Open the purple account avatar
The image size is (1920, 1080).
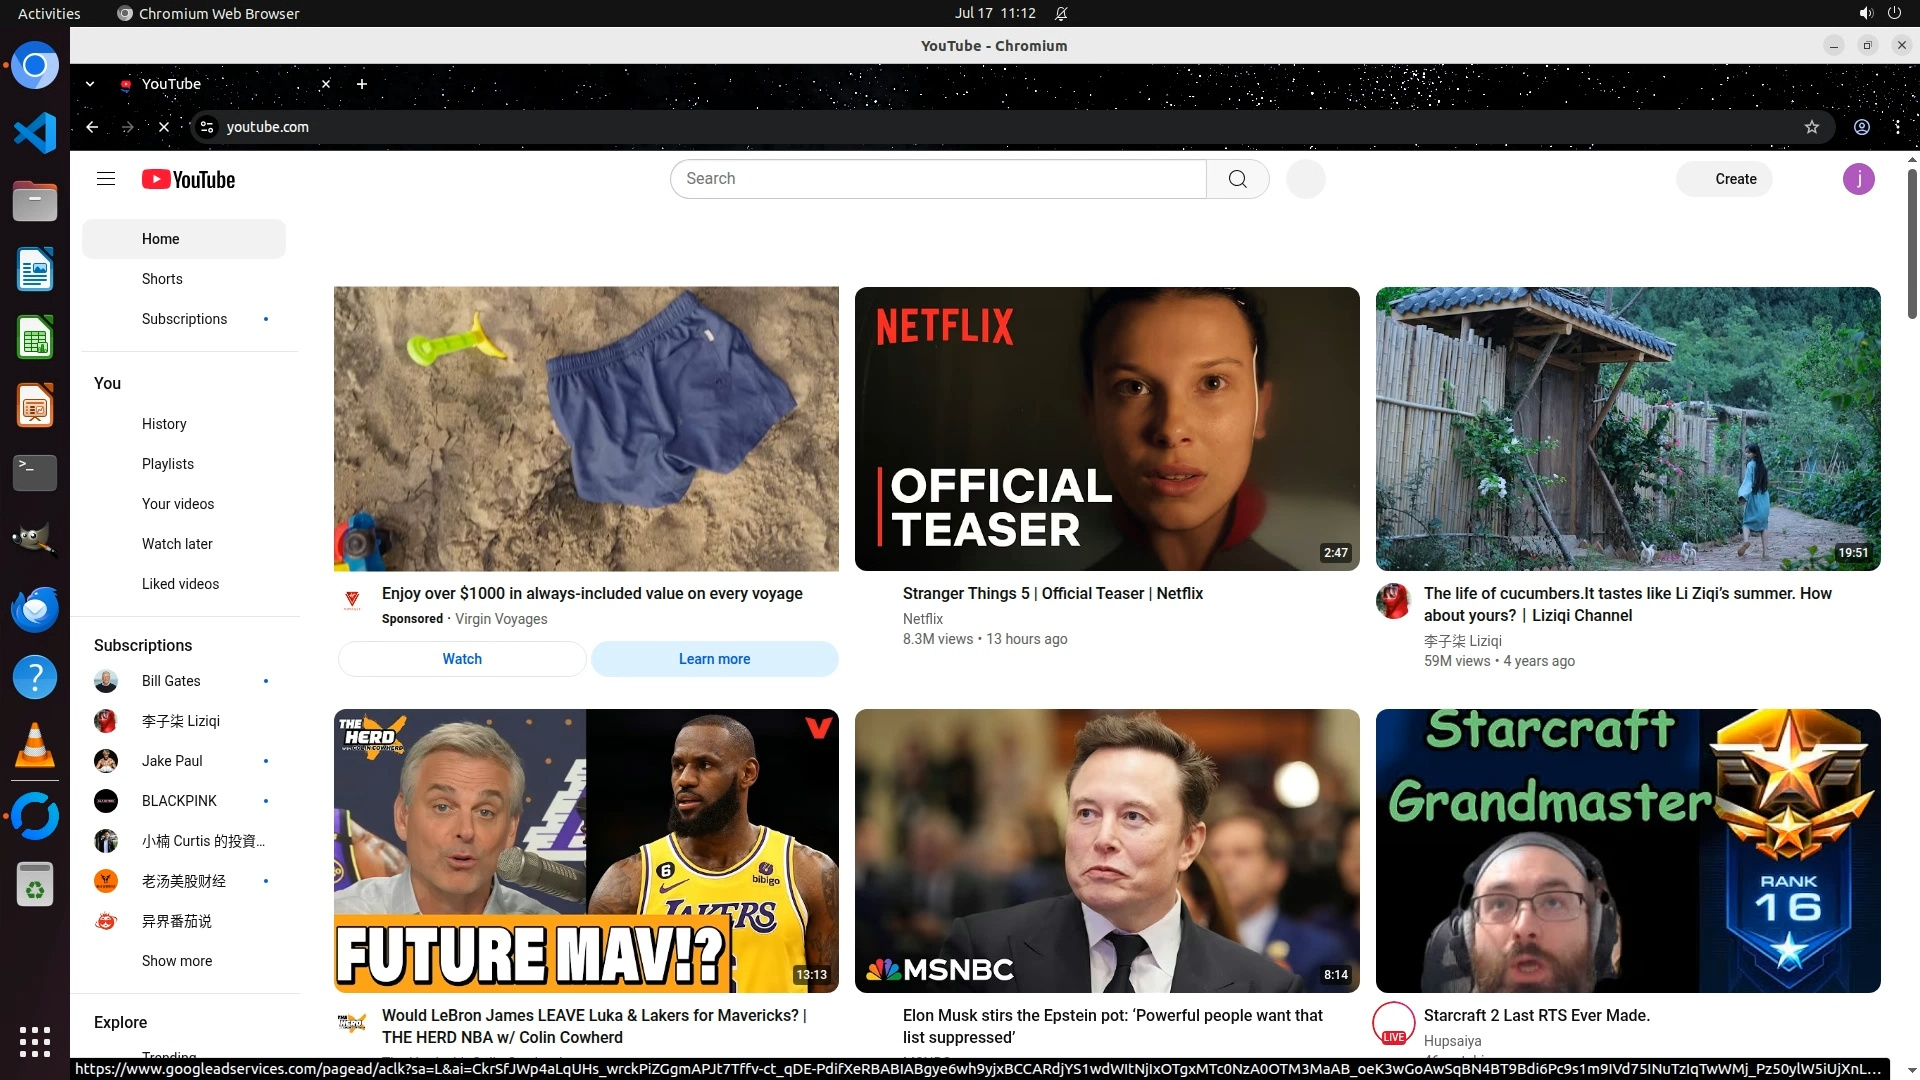point(1858,179)
